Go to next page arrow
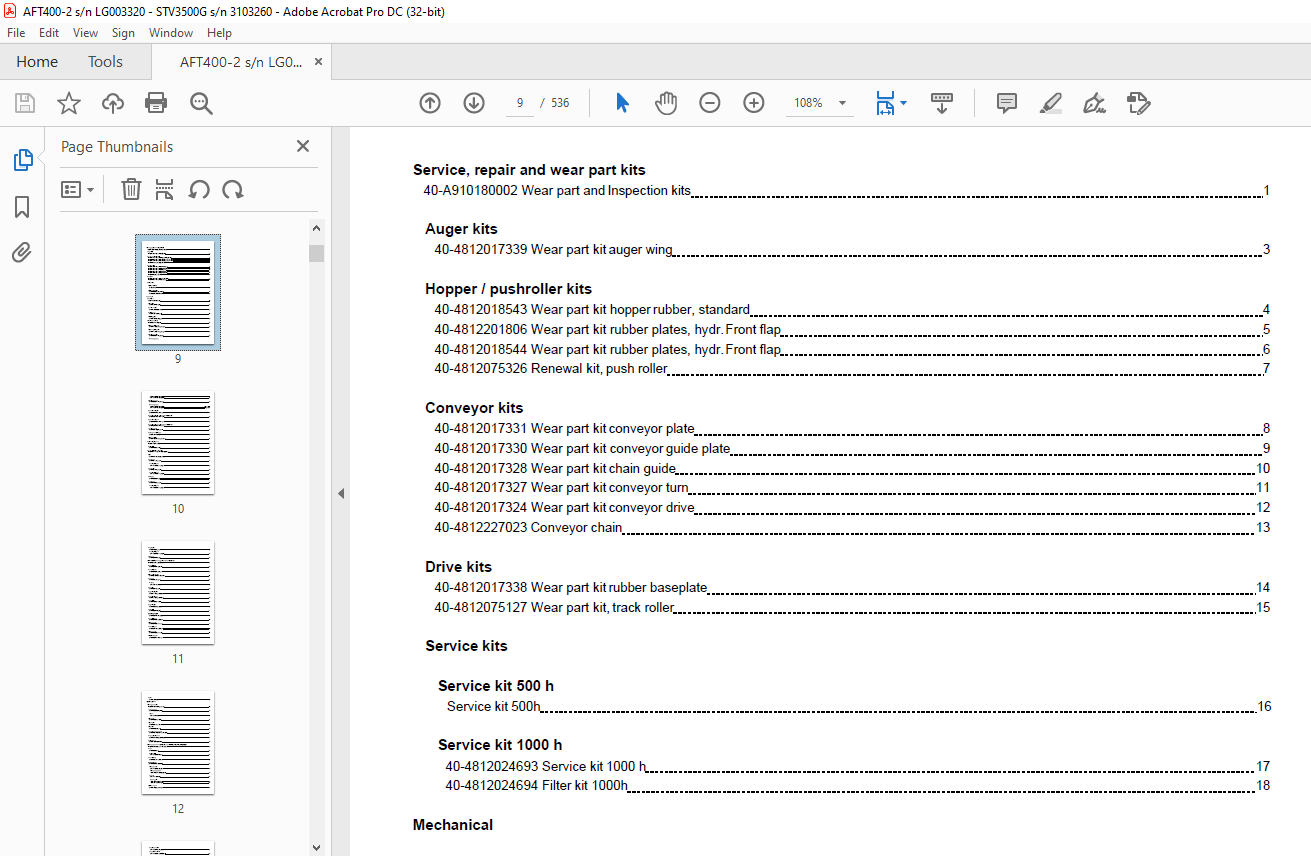Image resolution: width=1311 pixels, height=856 pixels. pyautogui.click(x=474, y=103)
